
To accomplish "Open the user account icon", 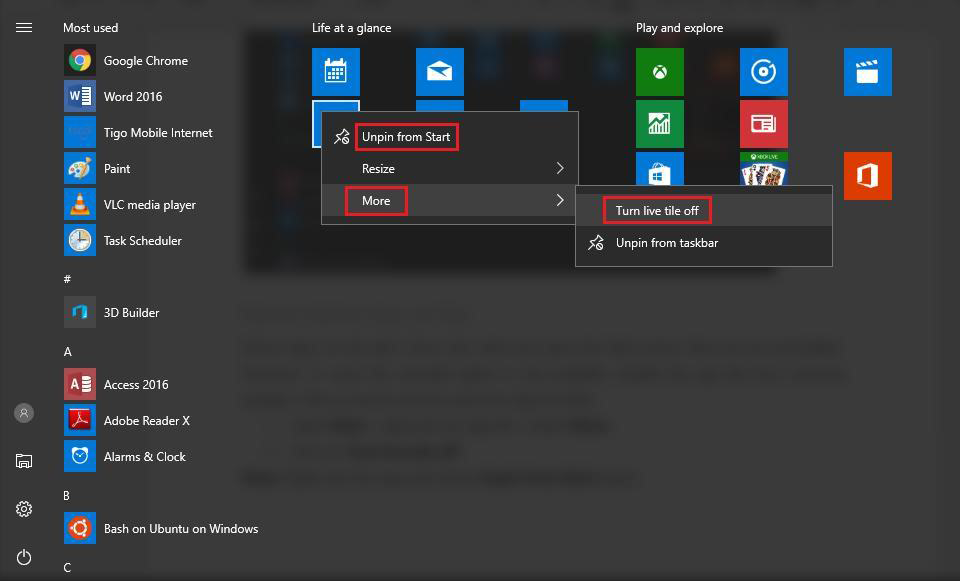I will click(x=24, y=413).
